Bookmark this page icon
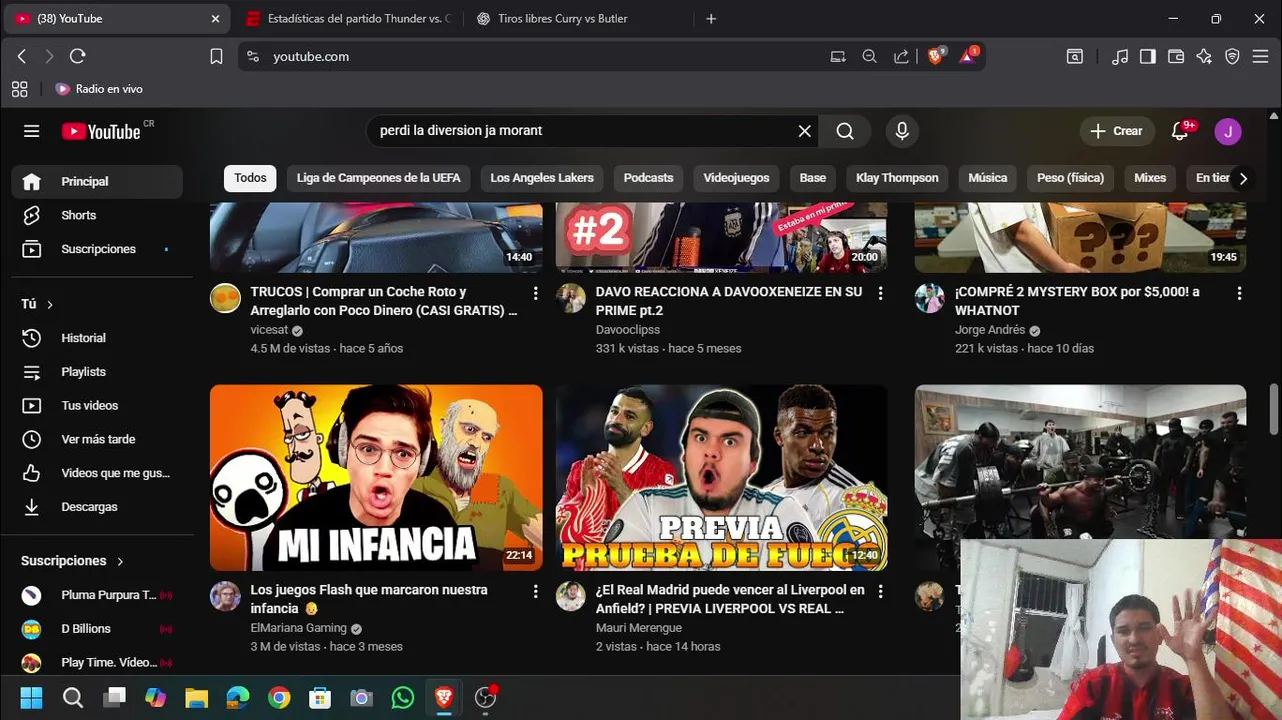1282x720 pixels. click(x=216, y=57)
